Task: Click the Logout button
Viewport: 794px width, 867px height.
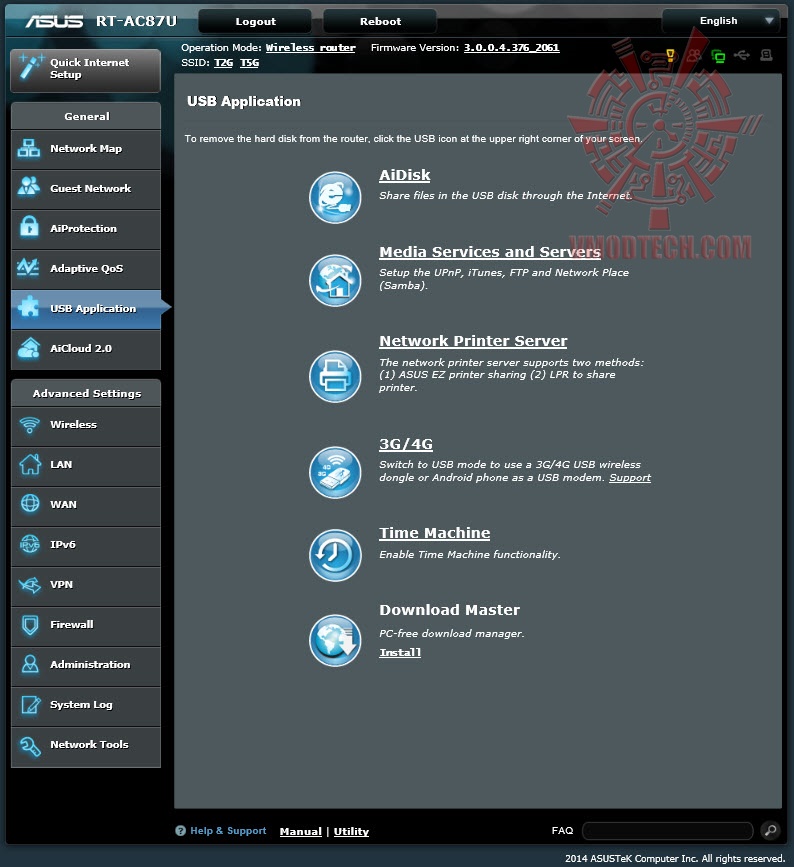Action: pyautogui.click(x=255, y=22)
